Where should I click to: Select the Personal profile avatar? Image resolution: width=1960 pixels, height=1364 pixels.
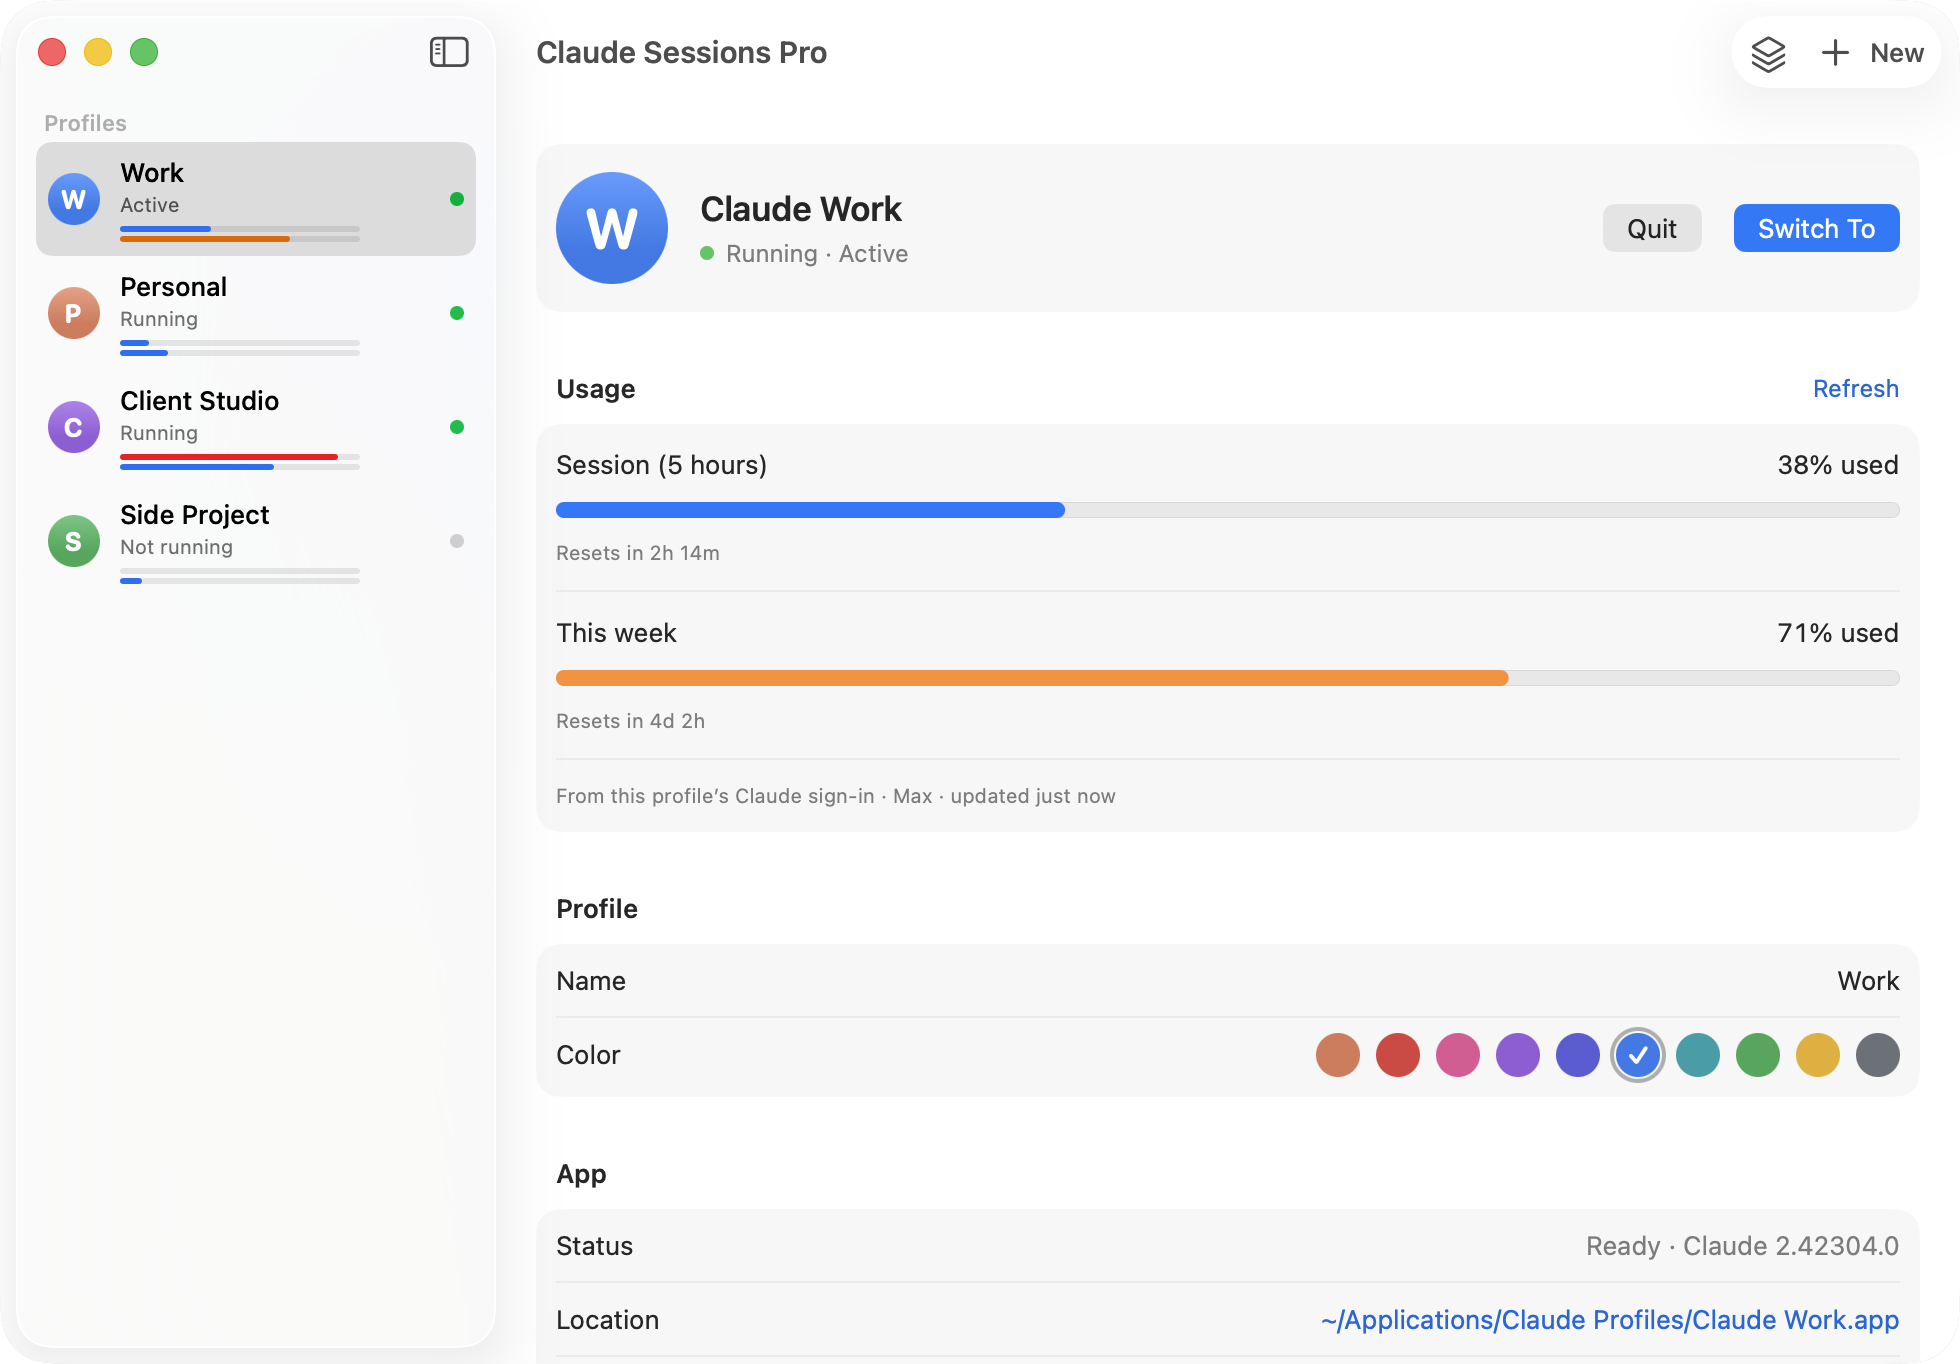click(74, 313)
